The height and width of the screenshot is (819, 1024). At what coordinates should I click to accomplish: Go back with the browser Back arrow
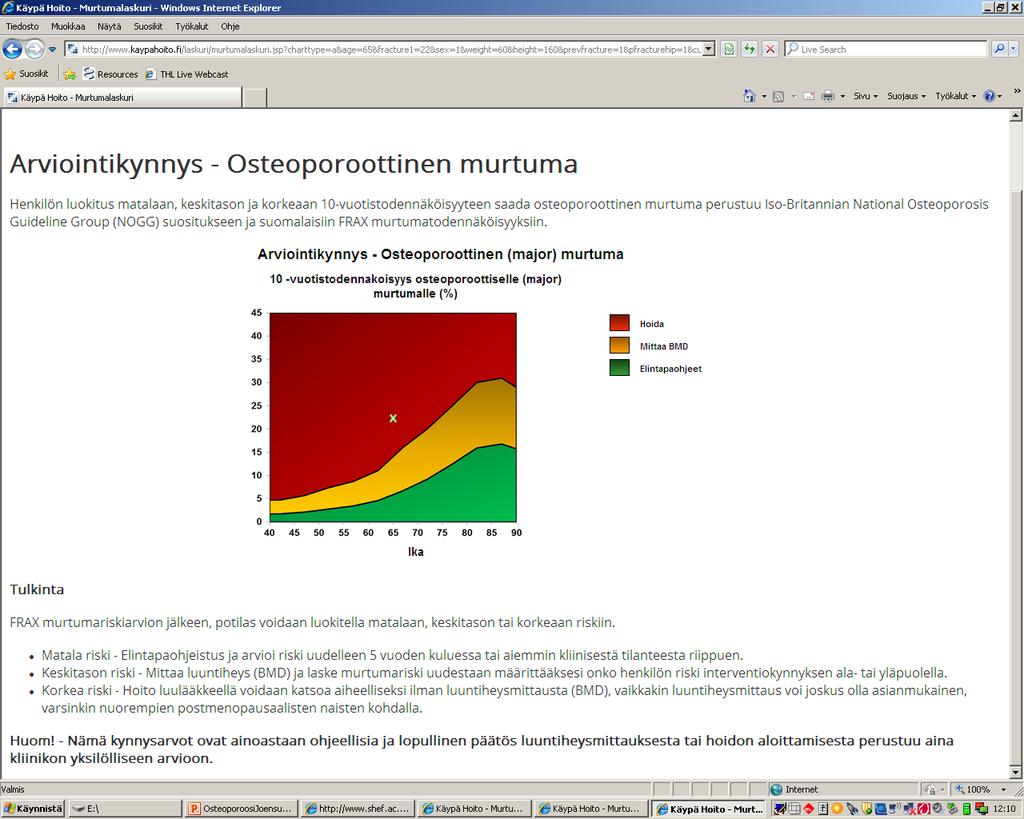pos(12,49)
